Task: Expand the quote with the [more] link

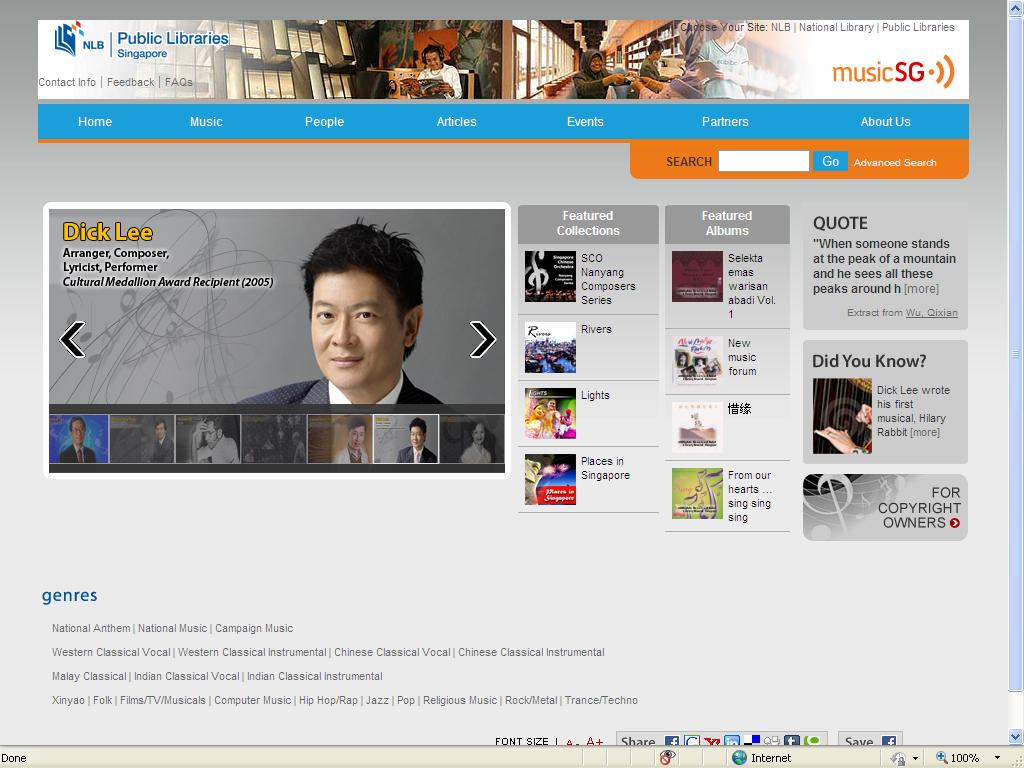Action: coord(921,289)
